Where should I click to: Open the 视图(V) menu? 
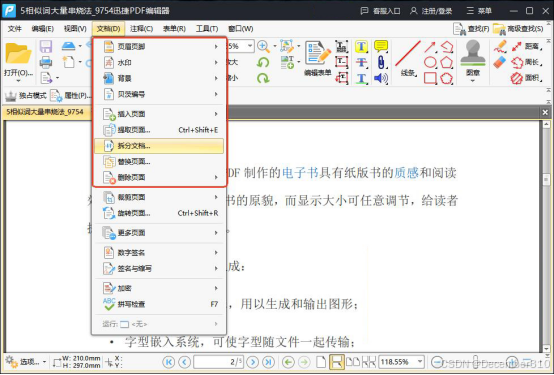coord(75,29)
